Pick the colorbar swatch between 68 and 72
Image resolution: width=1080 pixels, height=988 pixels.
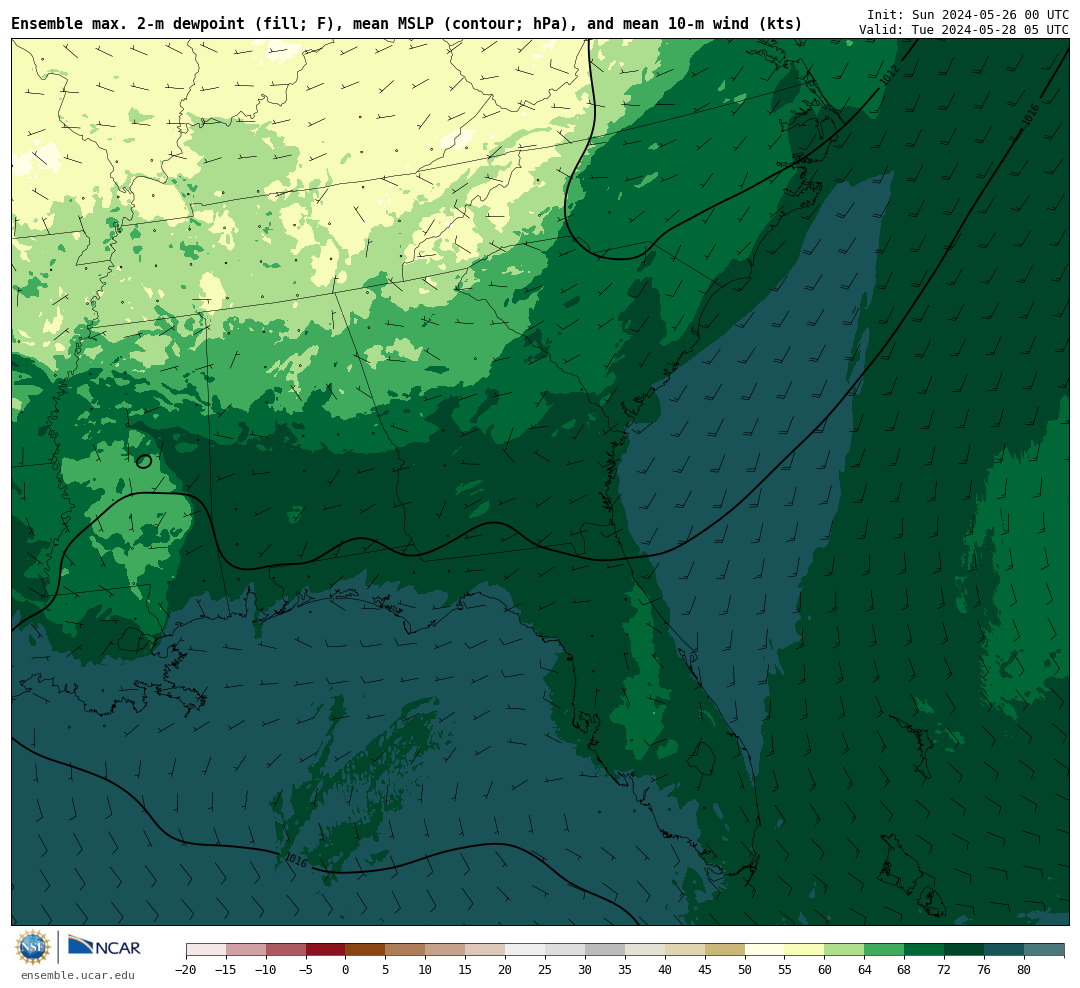coord(924,950)
